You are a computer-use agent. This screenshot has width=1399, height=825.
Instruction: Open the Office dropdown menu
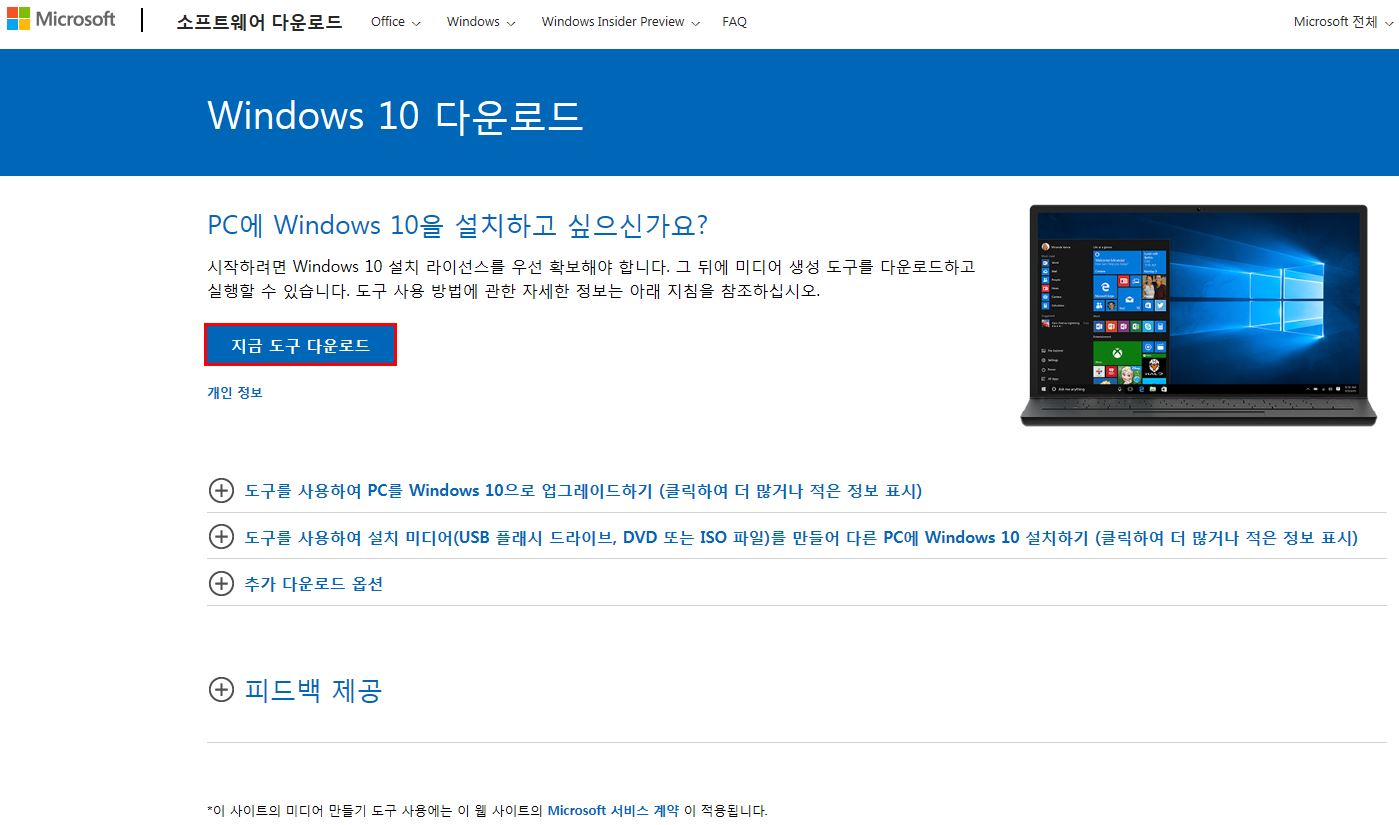(395, 22)
